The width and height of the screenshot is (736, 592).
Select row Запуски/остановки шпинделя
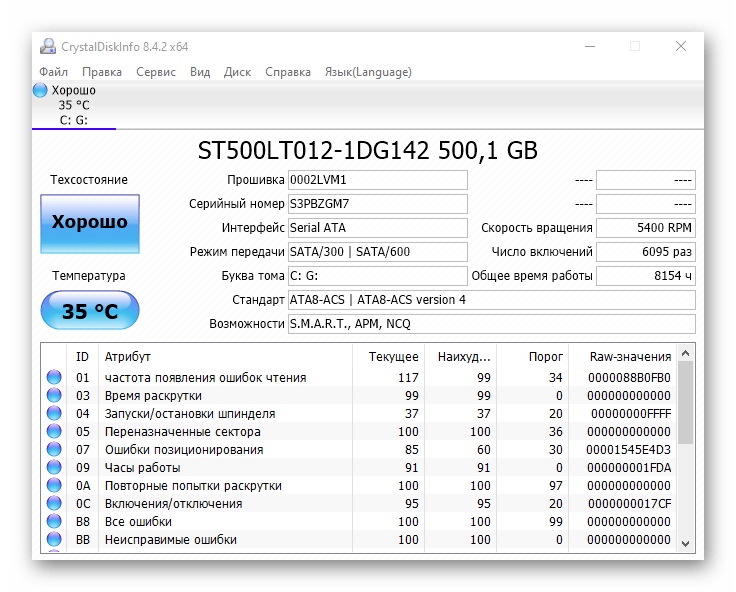pyautogui.click(x=359, y=413)
